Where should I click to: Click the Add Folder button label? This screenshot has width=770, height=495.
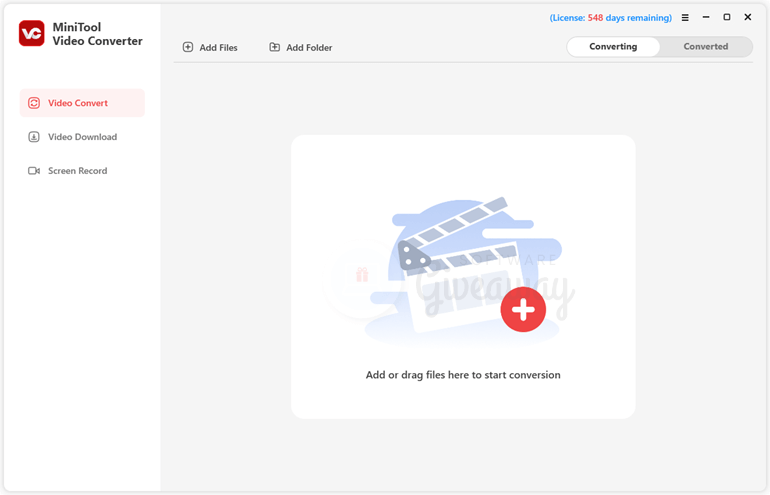pyautogui.click(x=309, y=48)
